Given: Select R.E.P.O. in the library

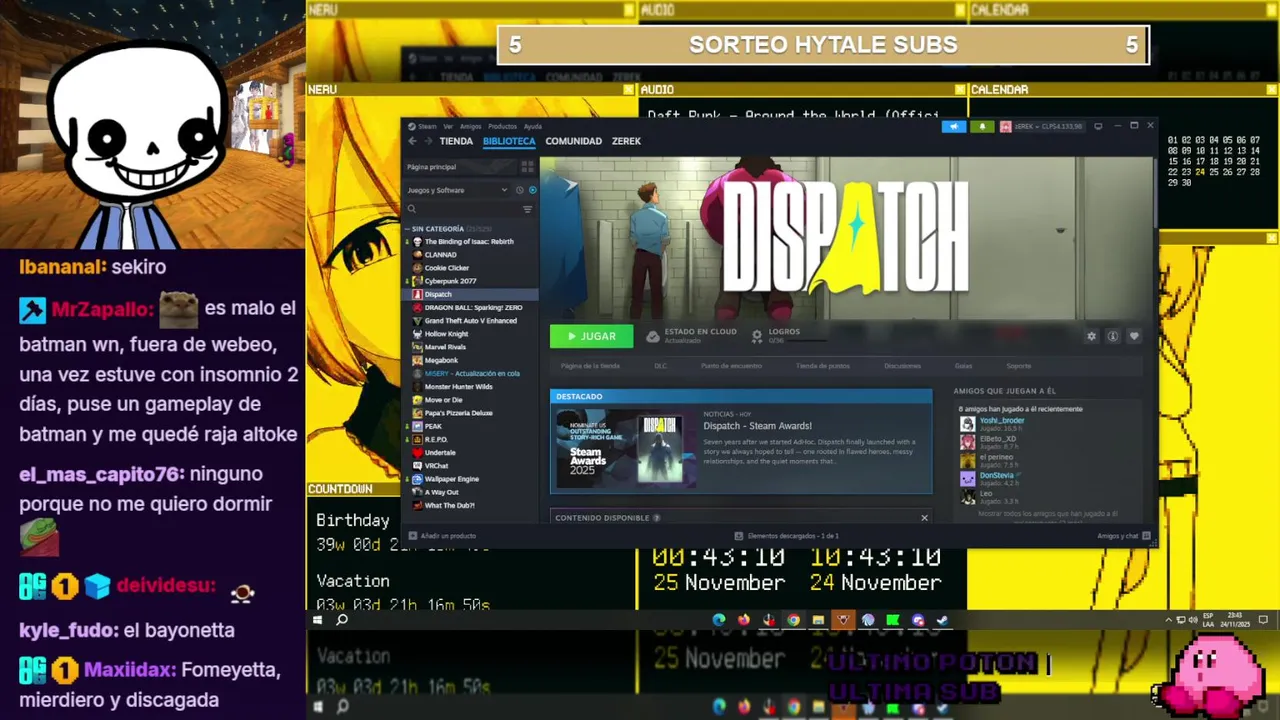Looking at the screenshot, I should (436, 439).
